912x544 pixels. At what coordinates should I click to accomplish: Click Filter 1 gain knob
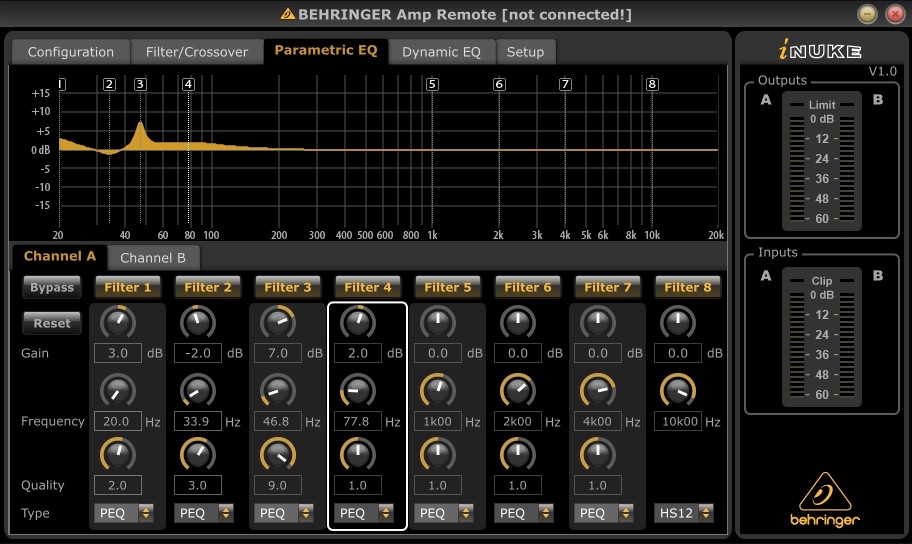tap(117, 322)
